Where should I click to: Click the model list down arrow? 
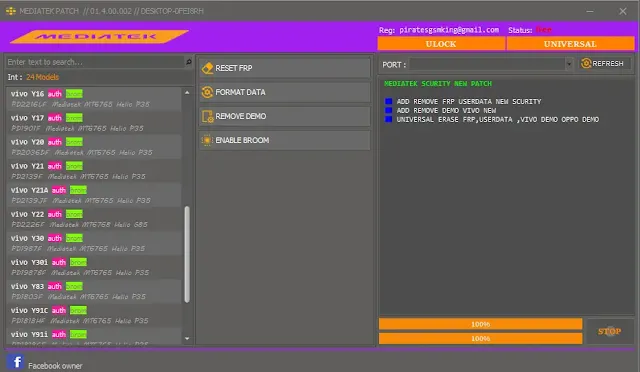coord(187,339)
